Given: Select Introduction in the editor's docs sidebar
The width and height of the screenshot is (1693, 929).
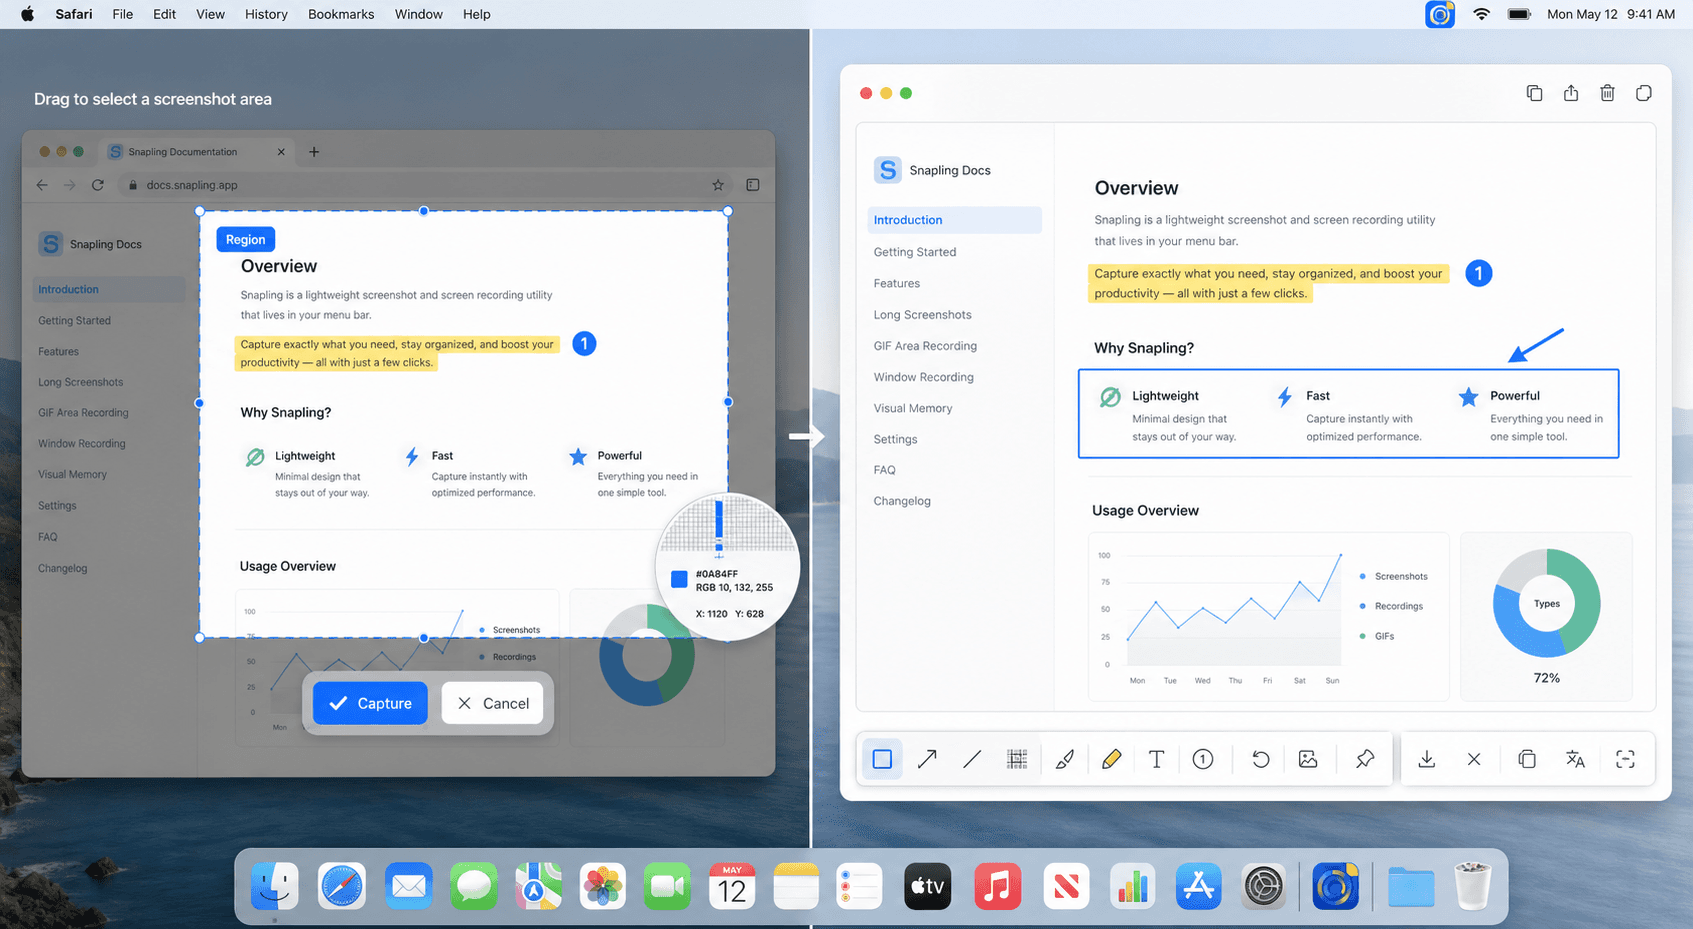Looking at the screenshot, I should coord(954,220).
